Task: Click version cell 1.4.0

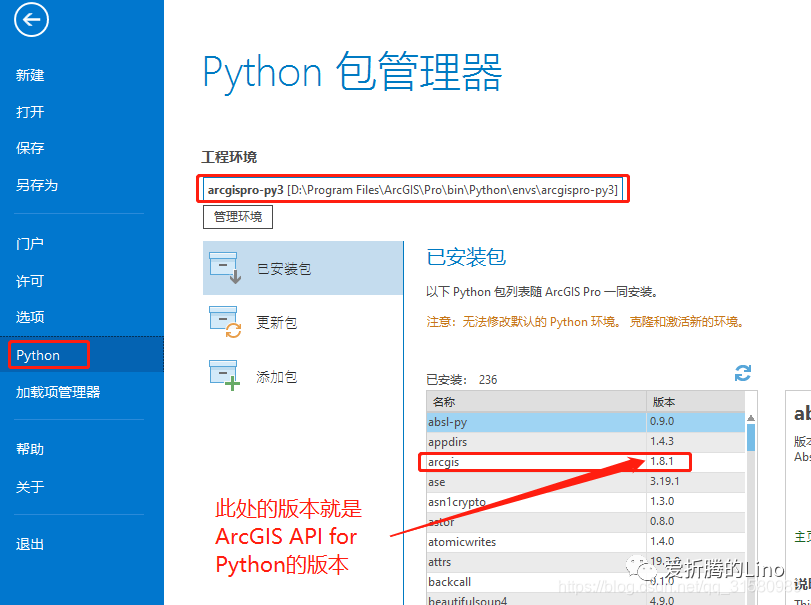Action: point(696,542)
